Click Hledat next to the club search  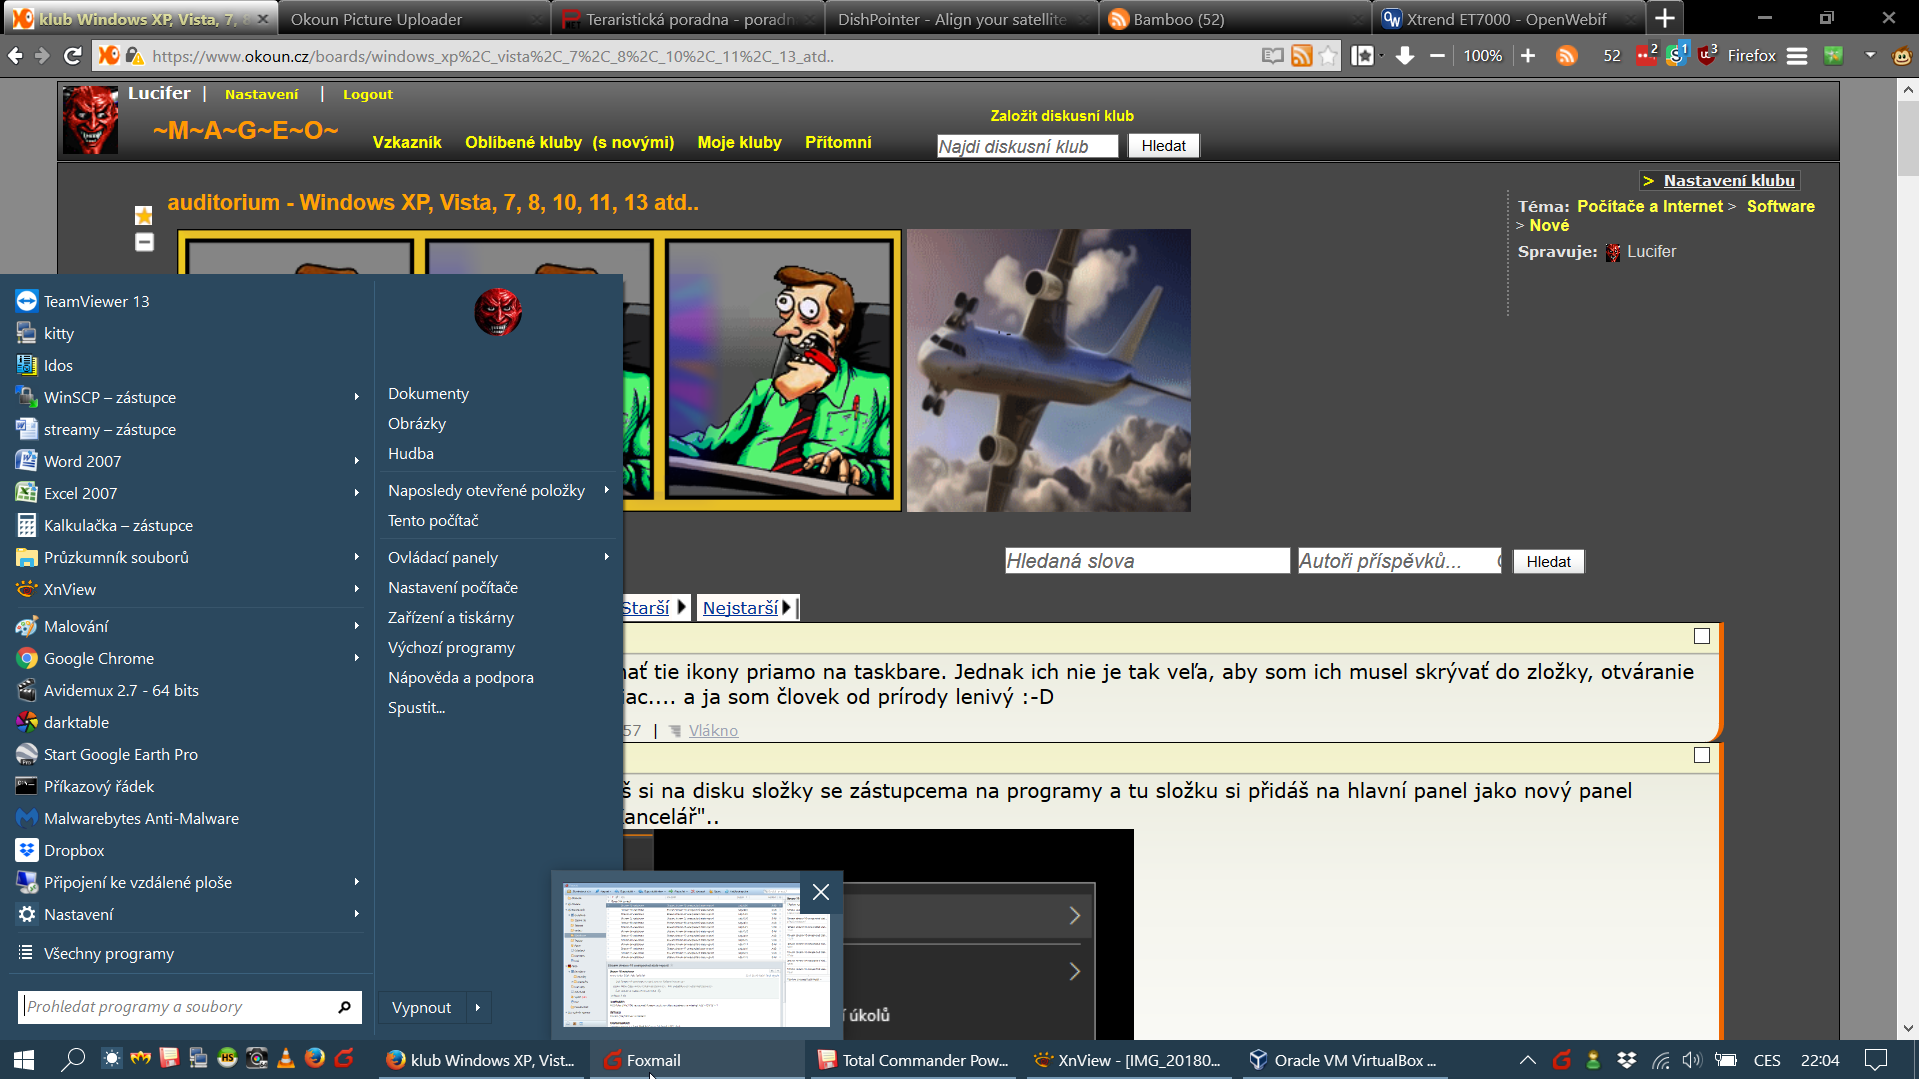coord(1163,146)
